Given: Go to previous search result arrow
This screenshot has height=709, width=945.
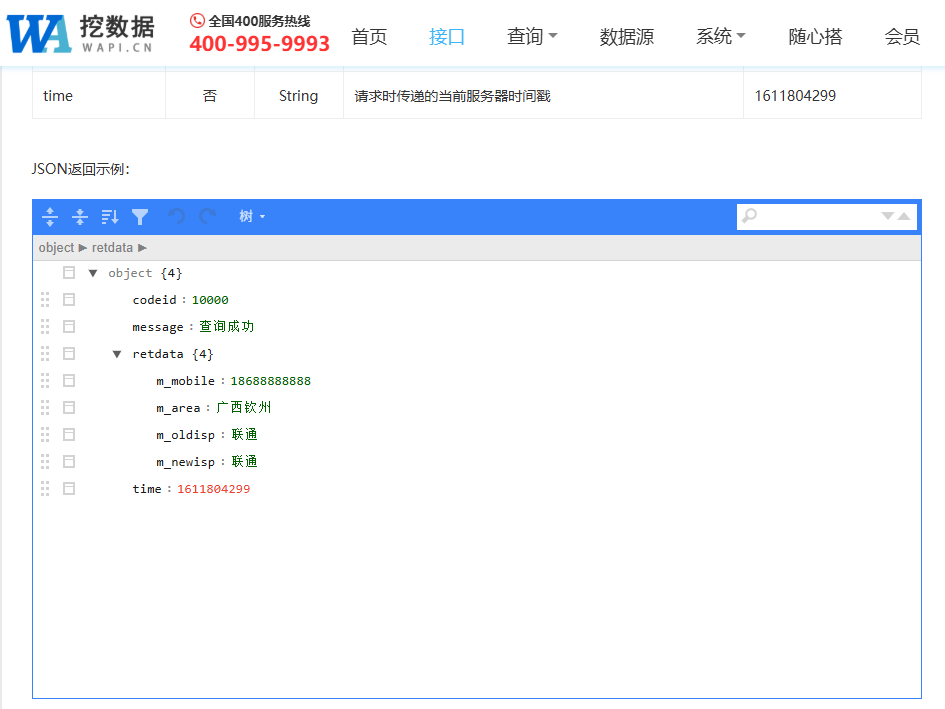Looking at the screenshot, I should 904,216.
